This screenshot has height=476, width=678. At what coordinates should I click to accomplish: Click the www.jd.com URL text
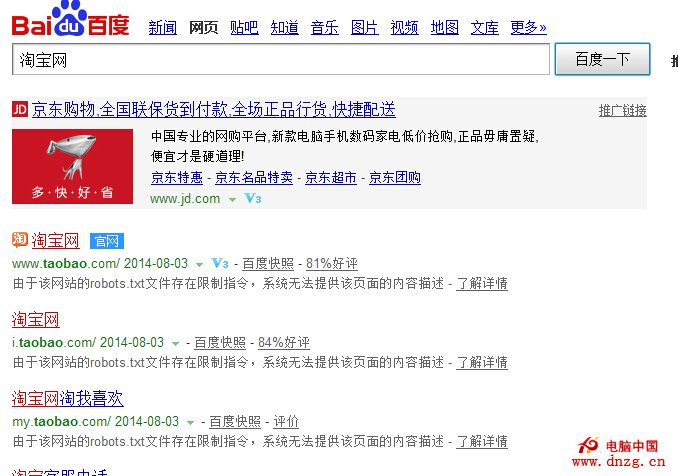click(185, 199)
